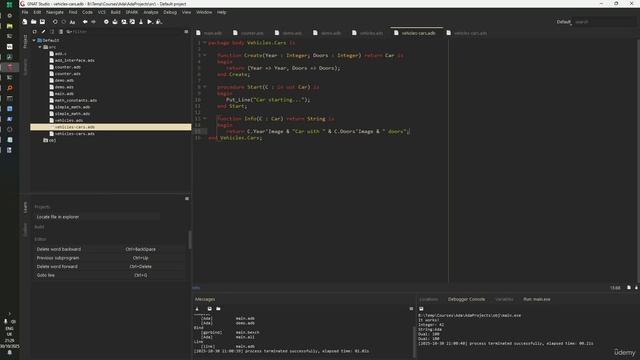Fold package body at line 1
Screen dimensions: 640x360
(205, 42)
